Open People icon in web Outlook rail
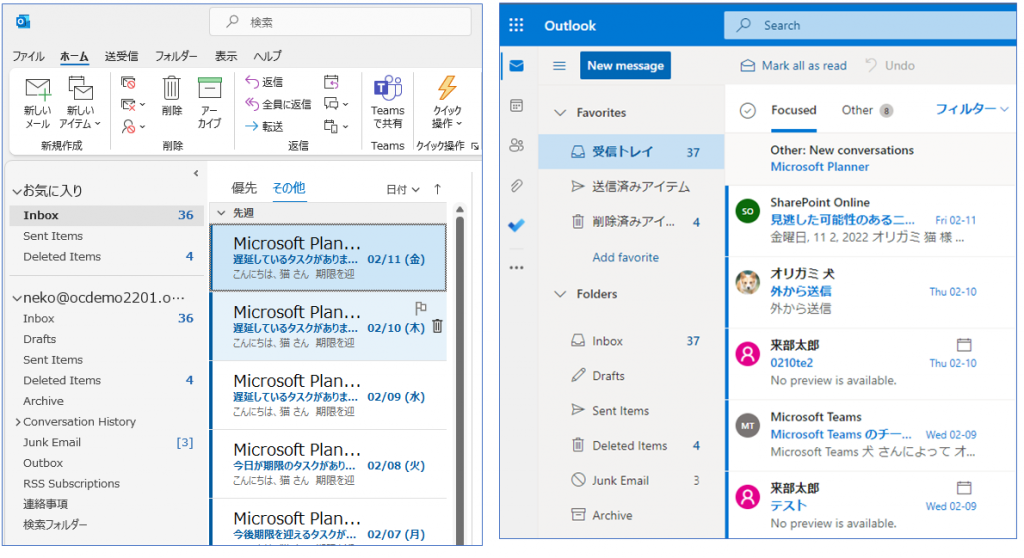1024x558 pixels. tap(517, 145)
